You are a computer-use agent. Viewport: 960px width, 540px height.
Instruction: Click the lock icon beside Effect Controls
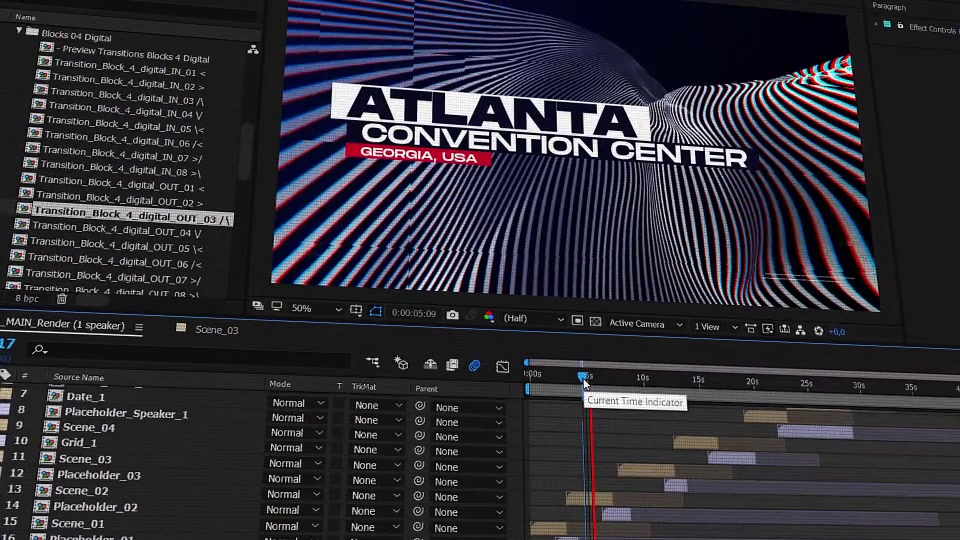(900, 26)
